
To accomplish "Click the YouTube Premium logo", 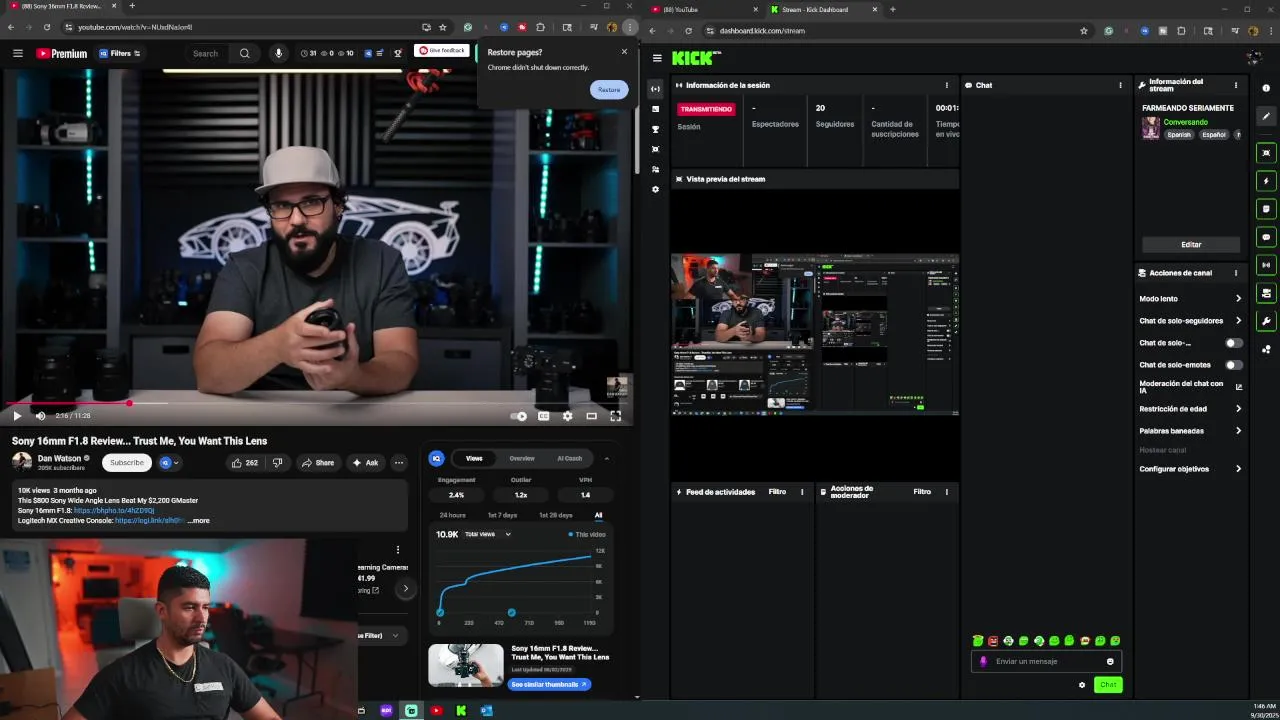I will pos(62,53).
